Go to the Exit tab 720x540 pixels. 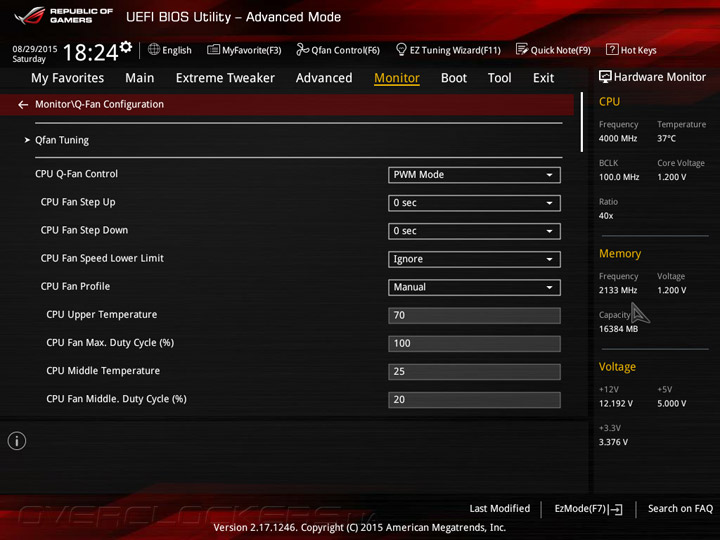543,78
